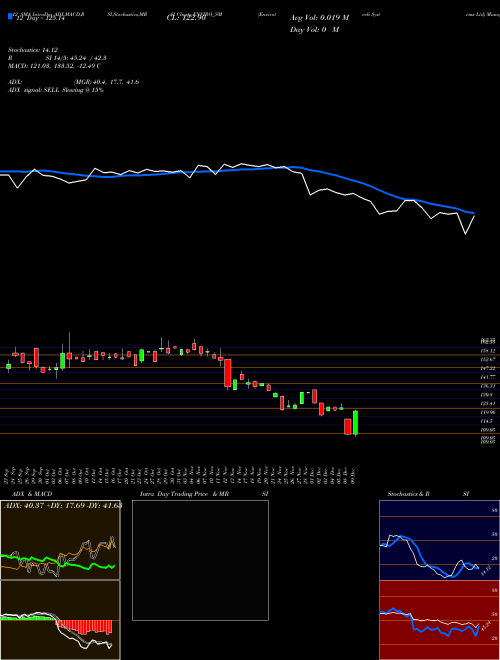Click the '45.24' value on RSI chart
500x660 pixels.
[x=486, y=626]
